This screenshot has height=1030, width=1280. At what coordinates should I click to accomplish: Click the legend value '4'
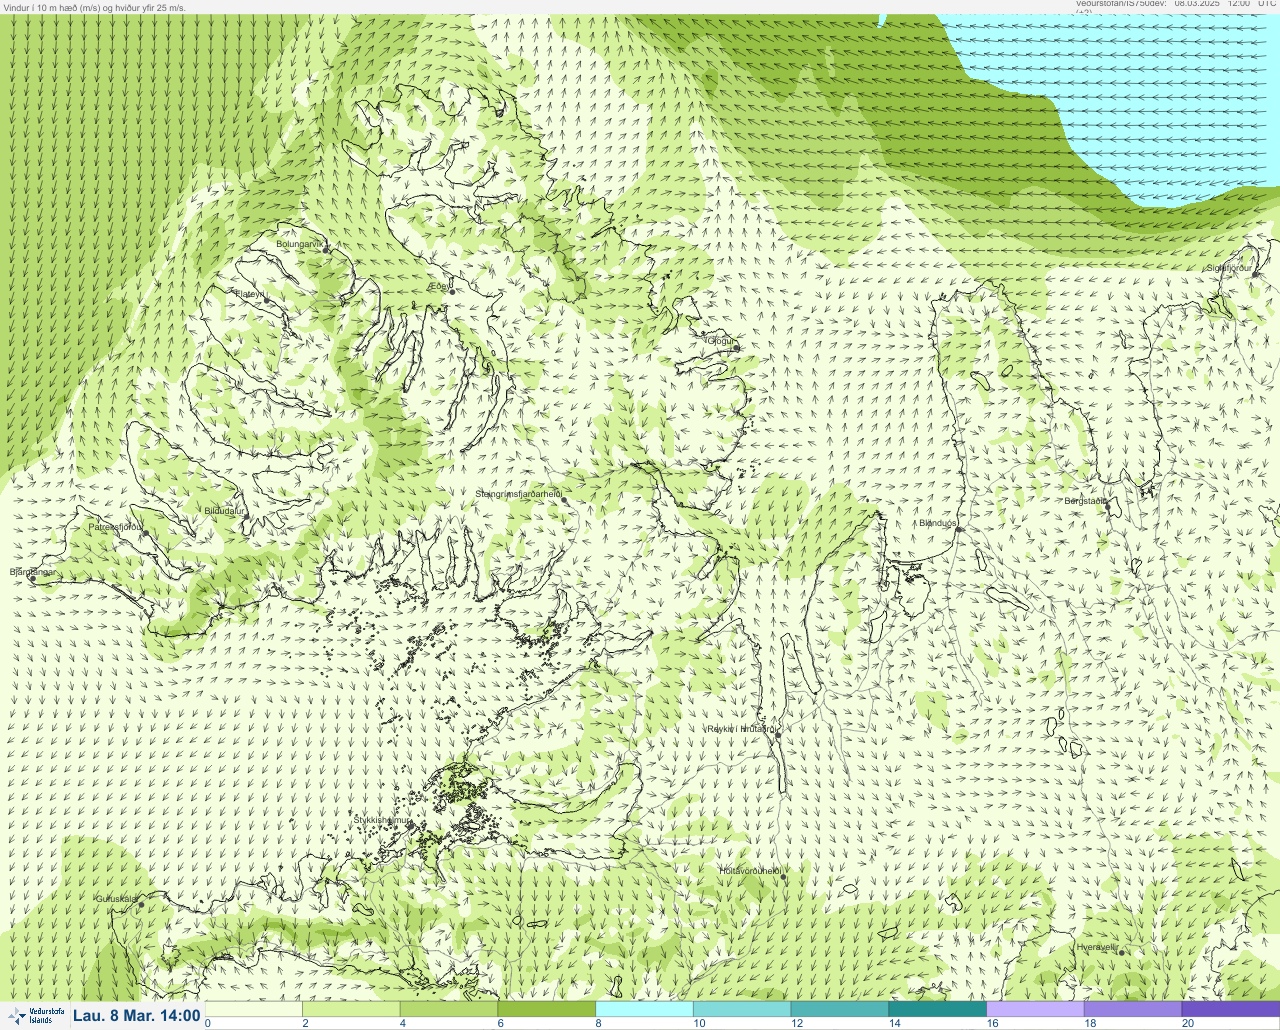point(402,1023)
